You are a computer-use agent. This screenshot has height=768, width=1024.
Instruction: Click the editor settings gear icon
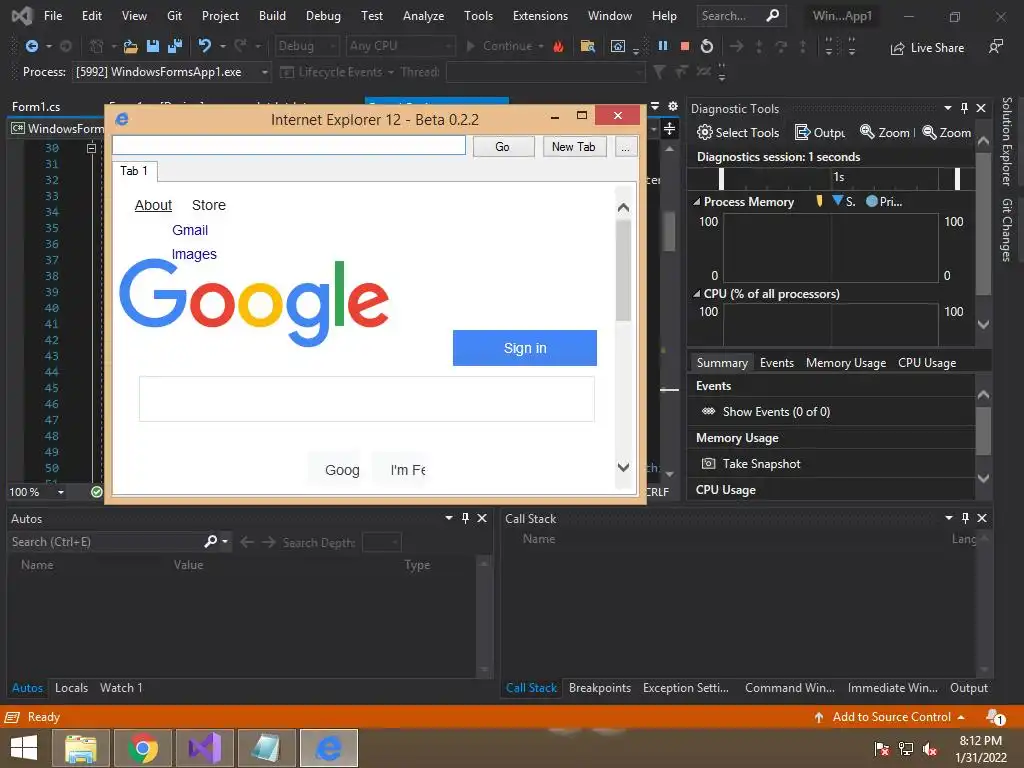[673, 106]
